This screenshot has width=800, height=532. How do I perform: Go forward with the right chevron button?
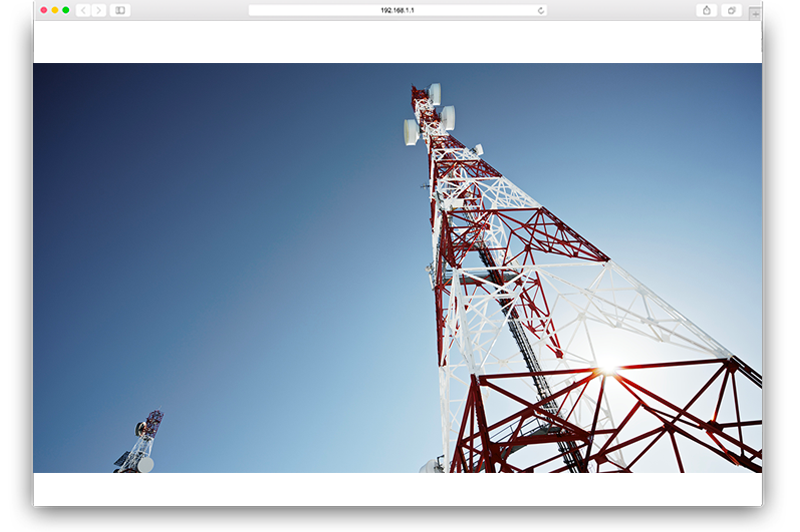pyautogui.click(x=98, y=10)
